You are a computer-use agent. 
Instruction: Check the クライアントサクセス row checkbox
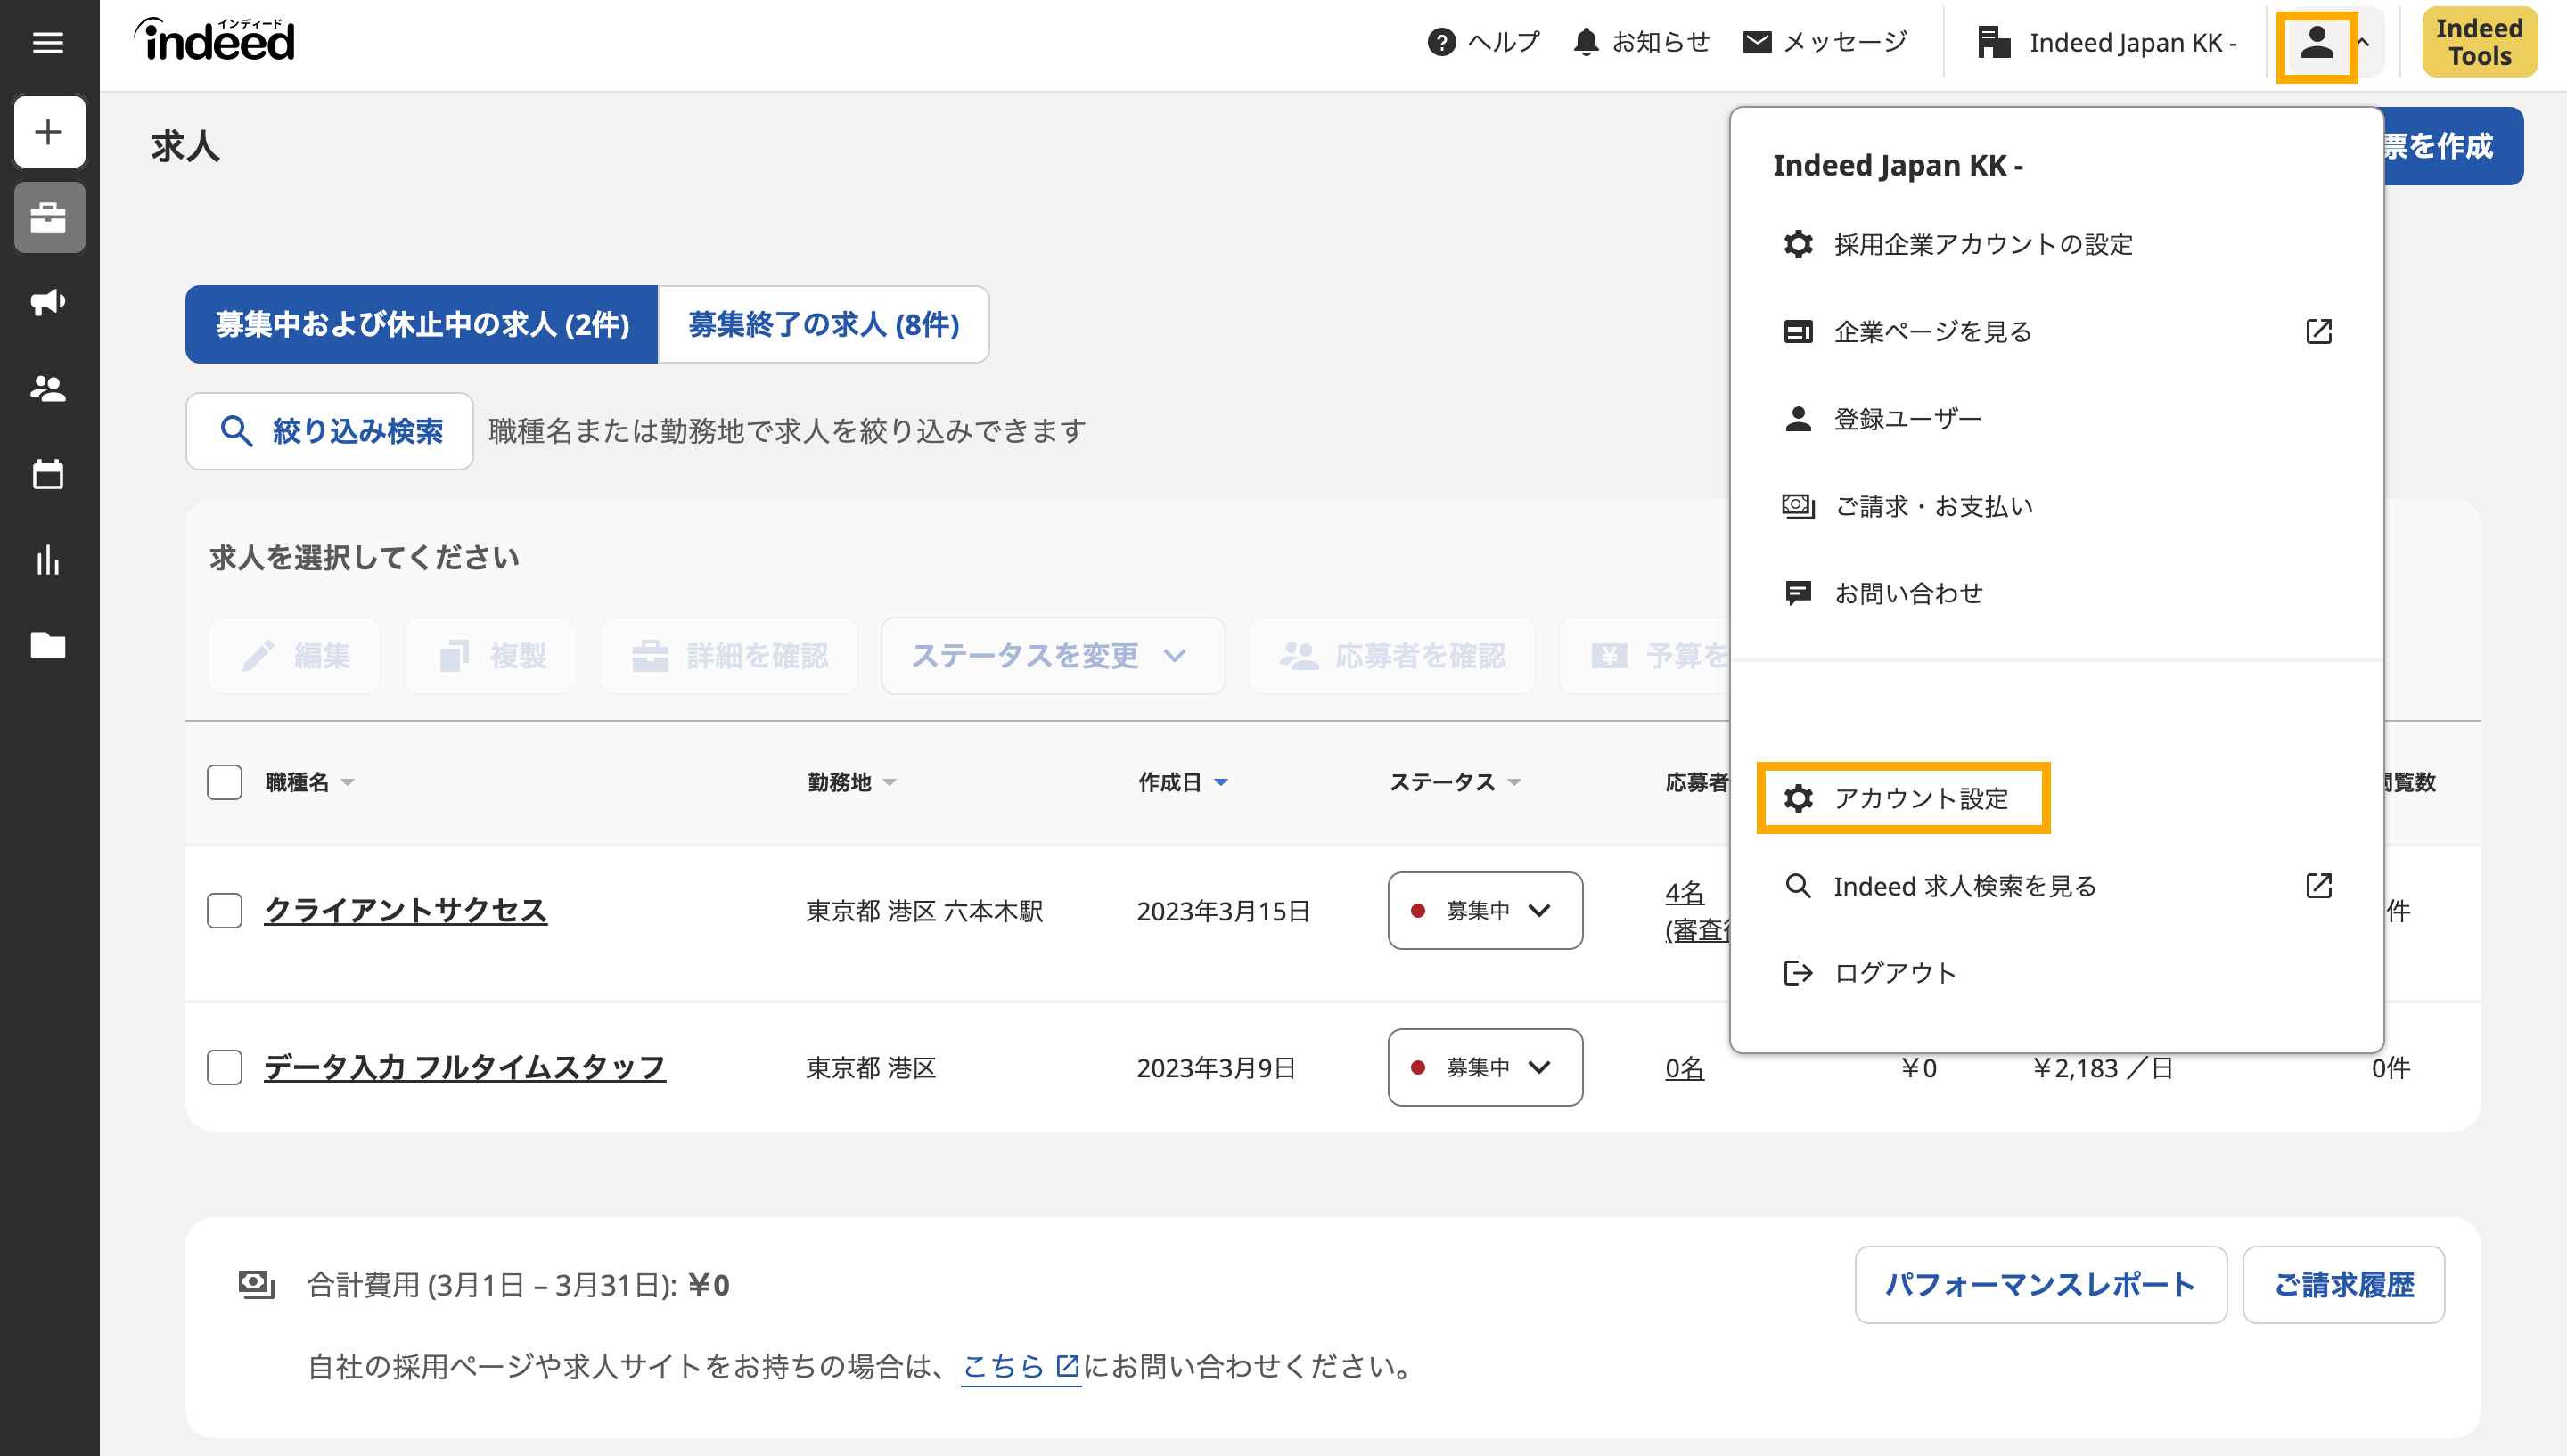pos(224,910)
